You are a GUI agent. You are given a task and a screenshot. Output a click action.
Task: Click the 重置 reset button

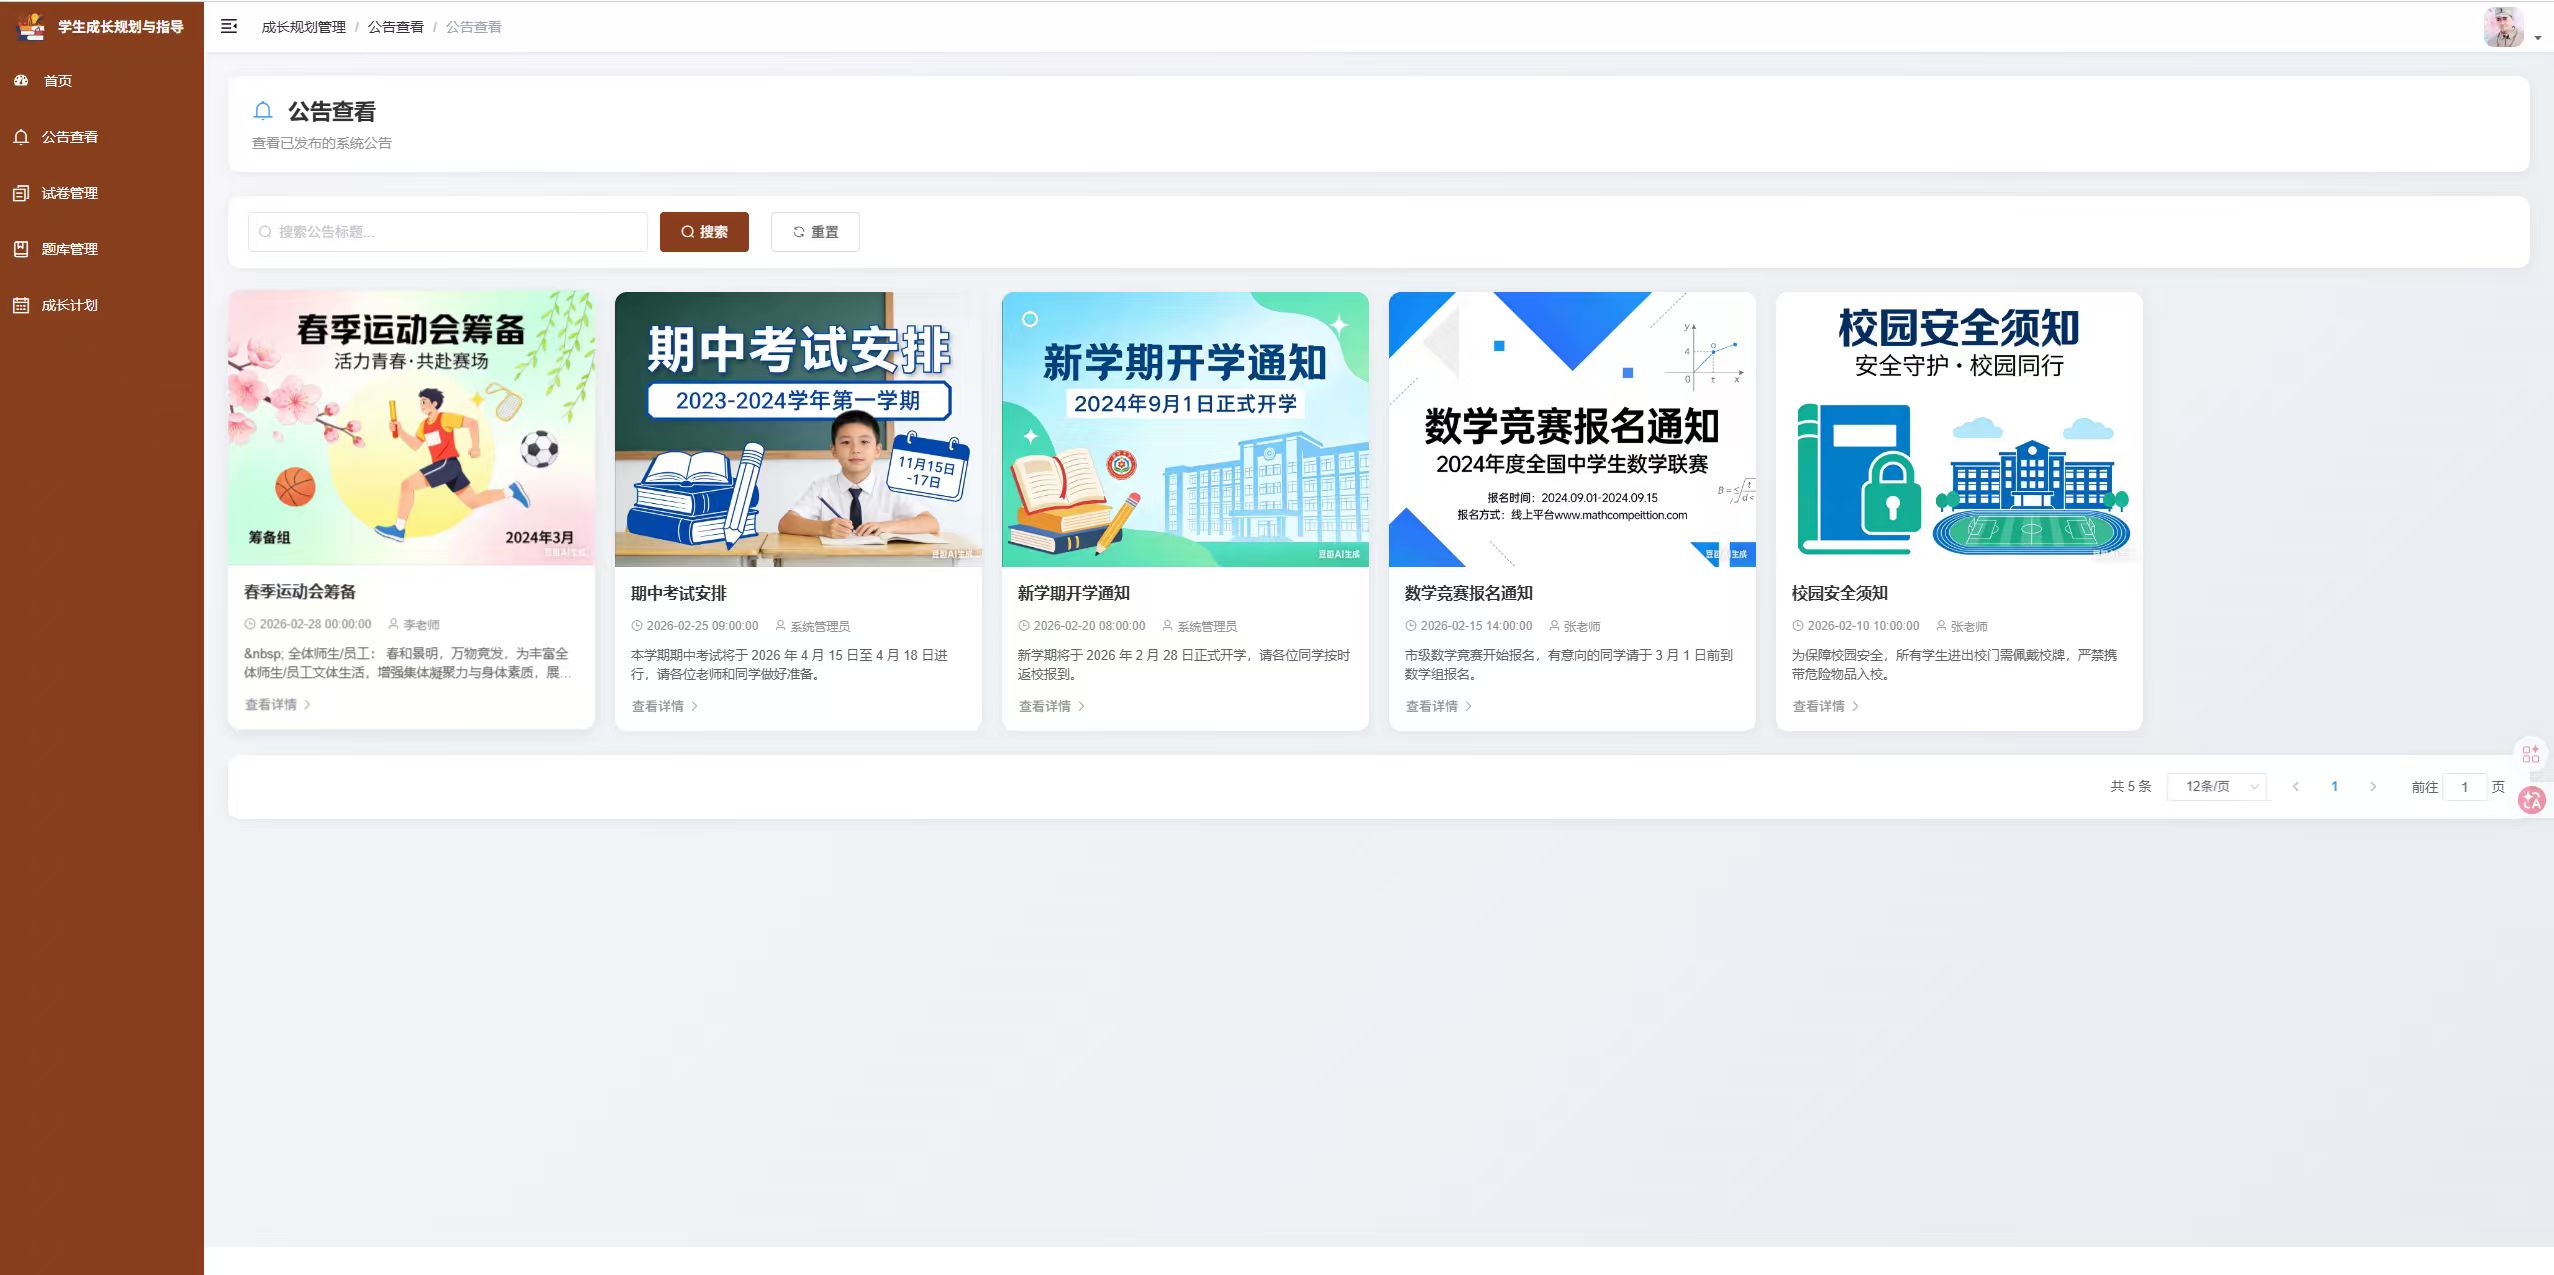[x=815, y=232]
